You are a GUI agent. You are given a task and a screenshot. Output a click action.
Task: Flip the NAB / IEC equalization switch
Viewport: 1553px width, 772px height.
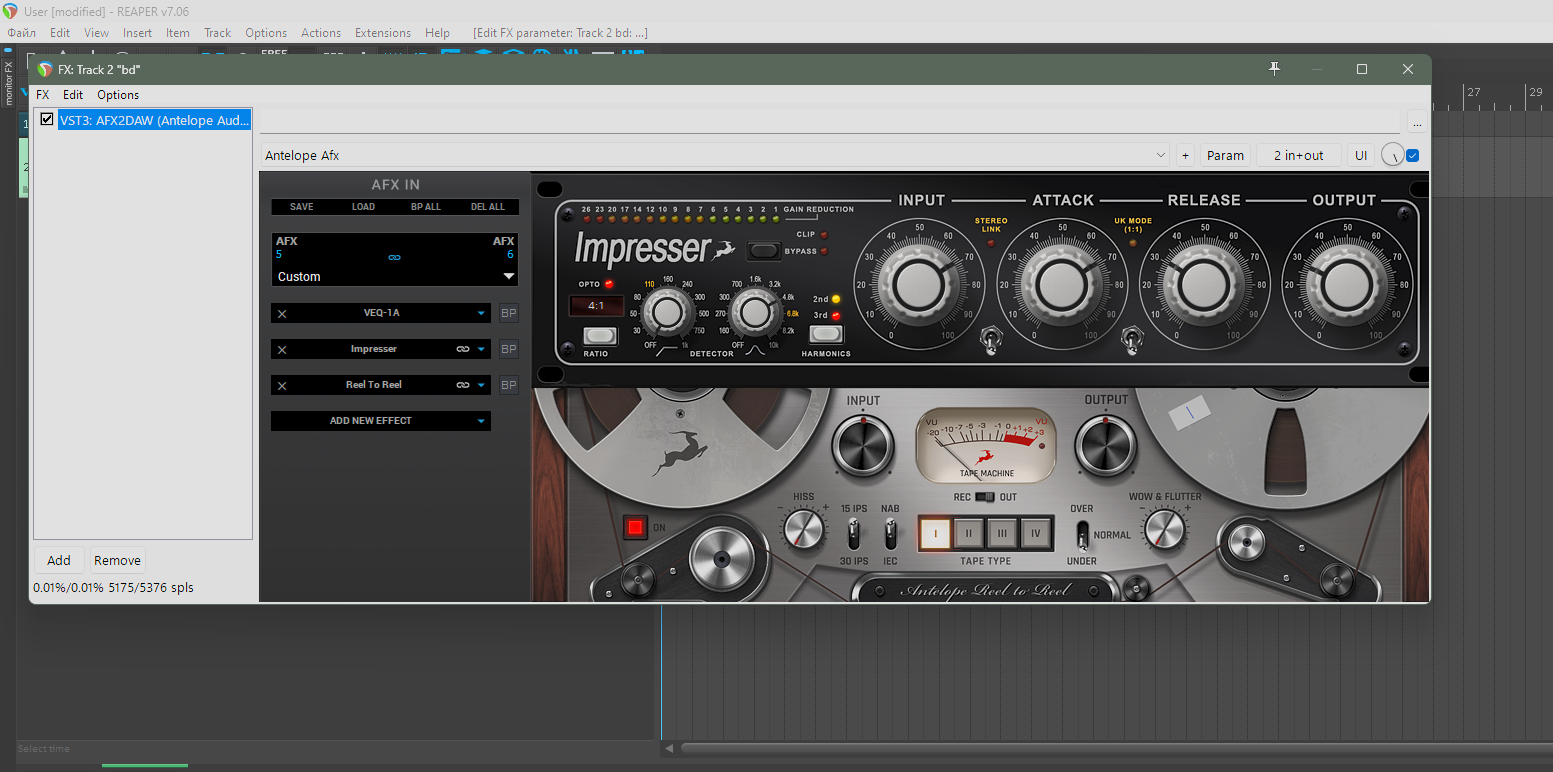[x=890, y=533]
